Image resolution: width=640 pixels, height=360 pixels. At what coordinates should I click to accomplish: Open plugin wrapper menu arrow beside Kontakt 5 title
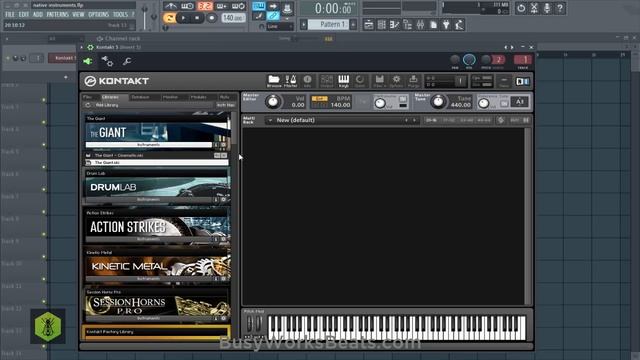pos(82,47)
